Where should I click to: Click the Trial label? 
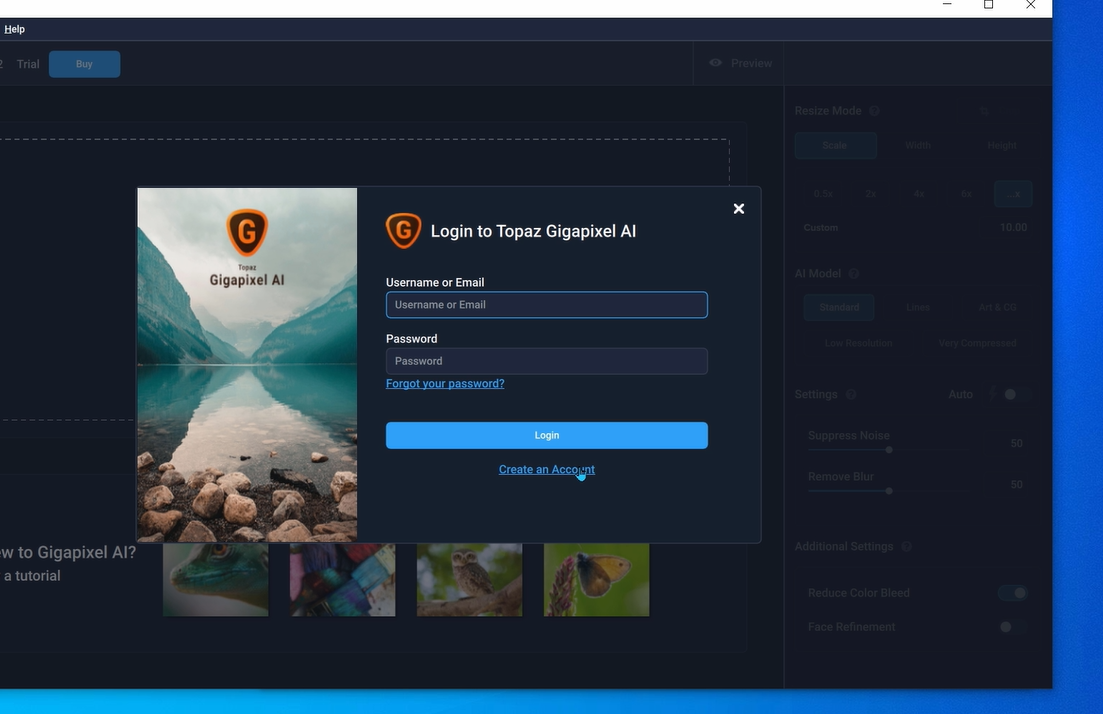pyautogui.click(x=28, y=64)
